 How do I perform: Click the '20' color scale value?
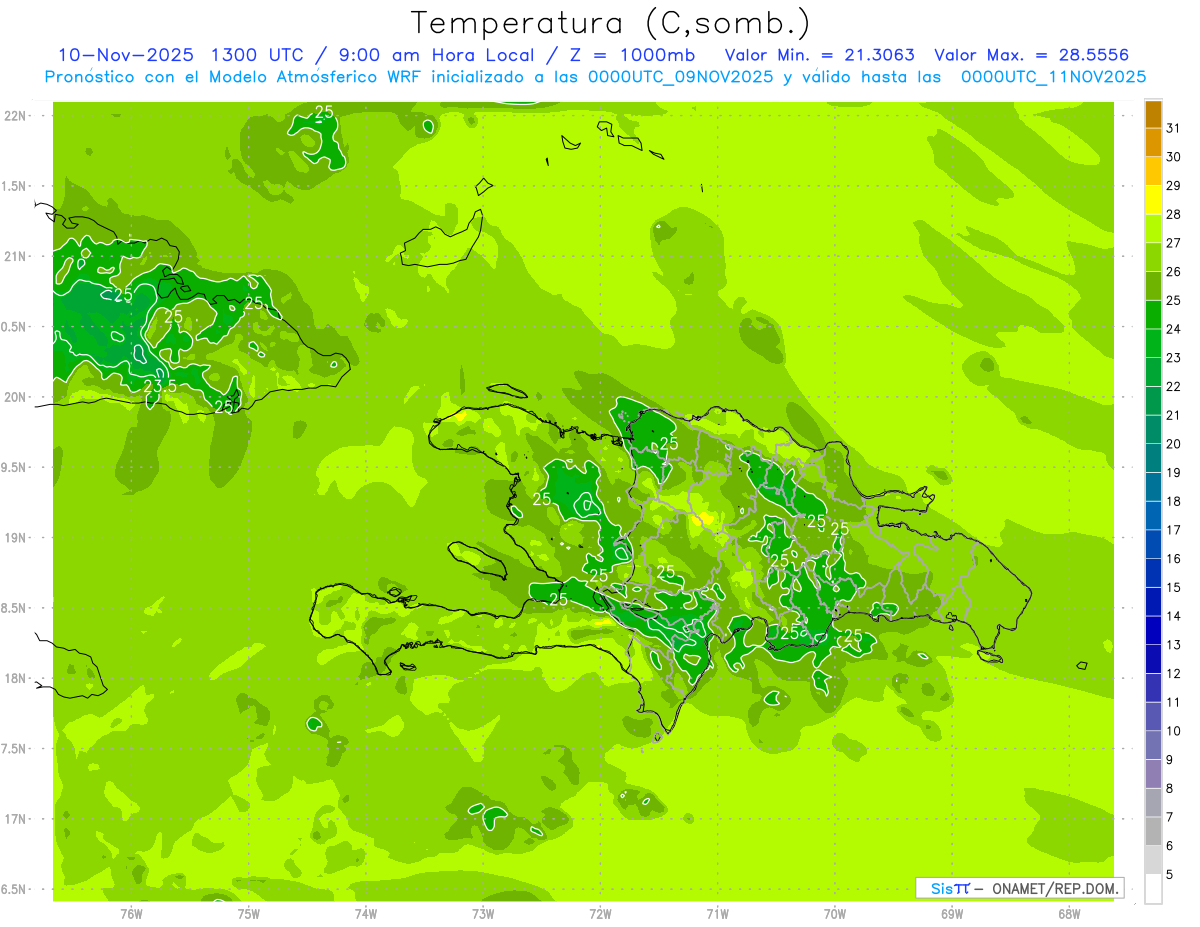tap(1174, 444)
